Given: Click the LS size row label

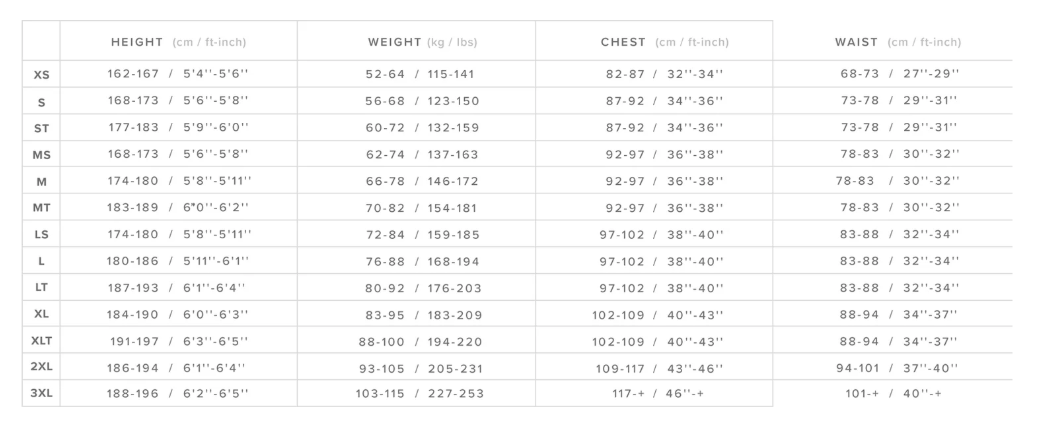Looking at the screenshot, I should click(41, 234).
